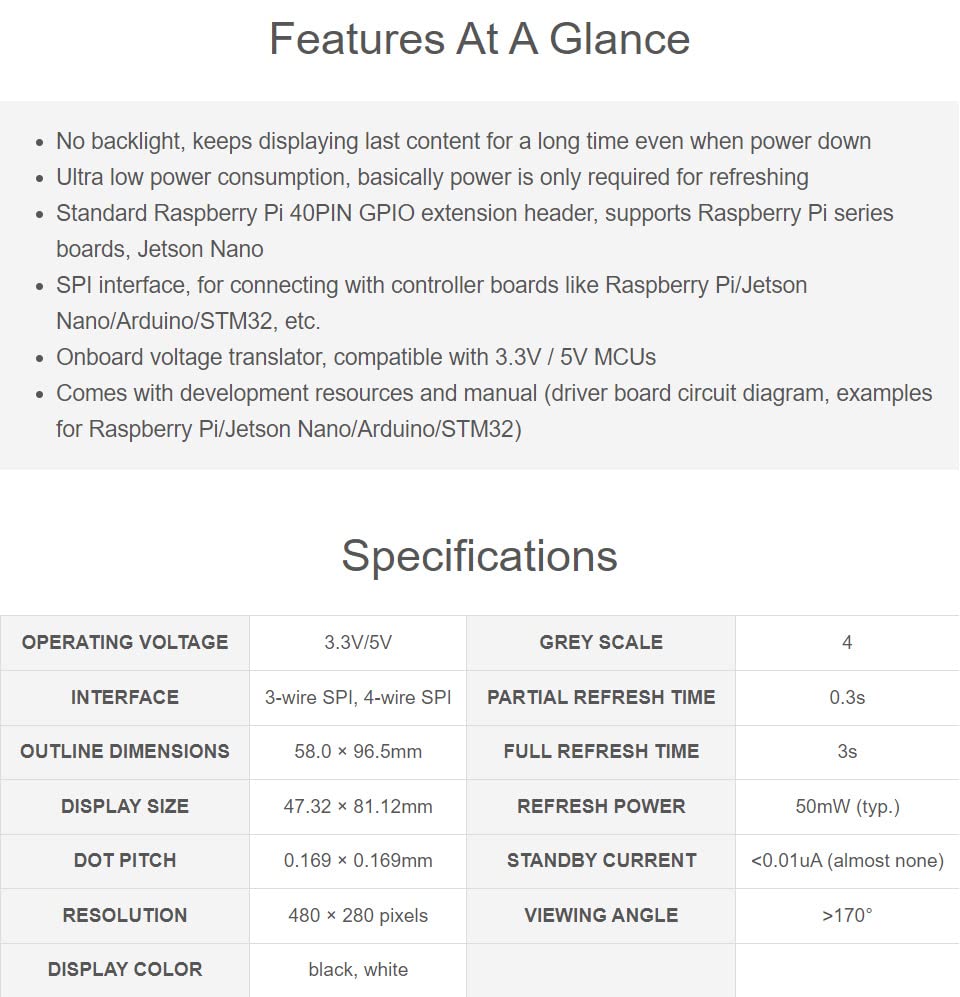Click the Display Color label cell

(125, 969)
